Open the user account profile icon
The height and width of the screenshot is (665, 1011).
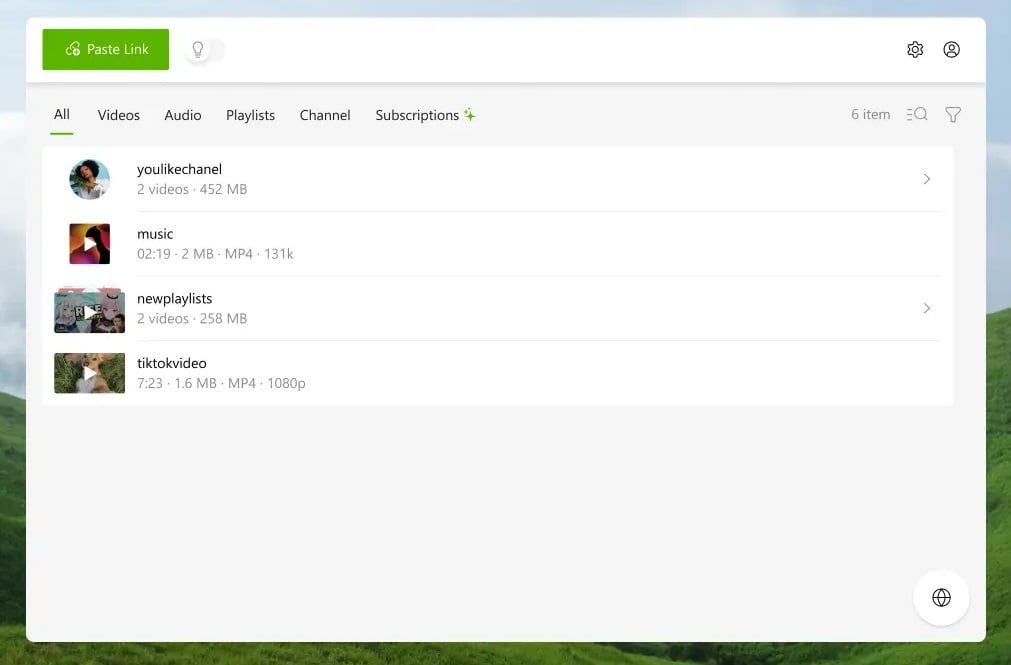click(x=951, y=49)
